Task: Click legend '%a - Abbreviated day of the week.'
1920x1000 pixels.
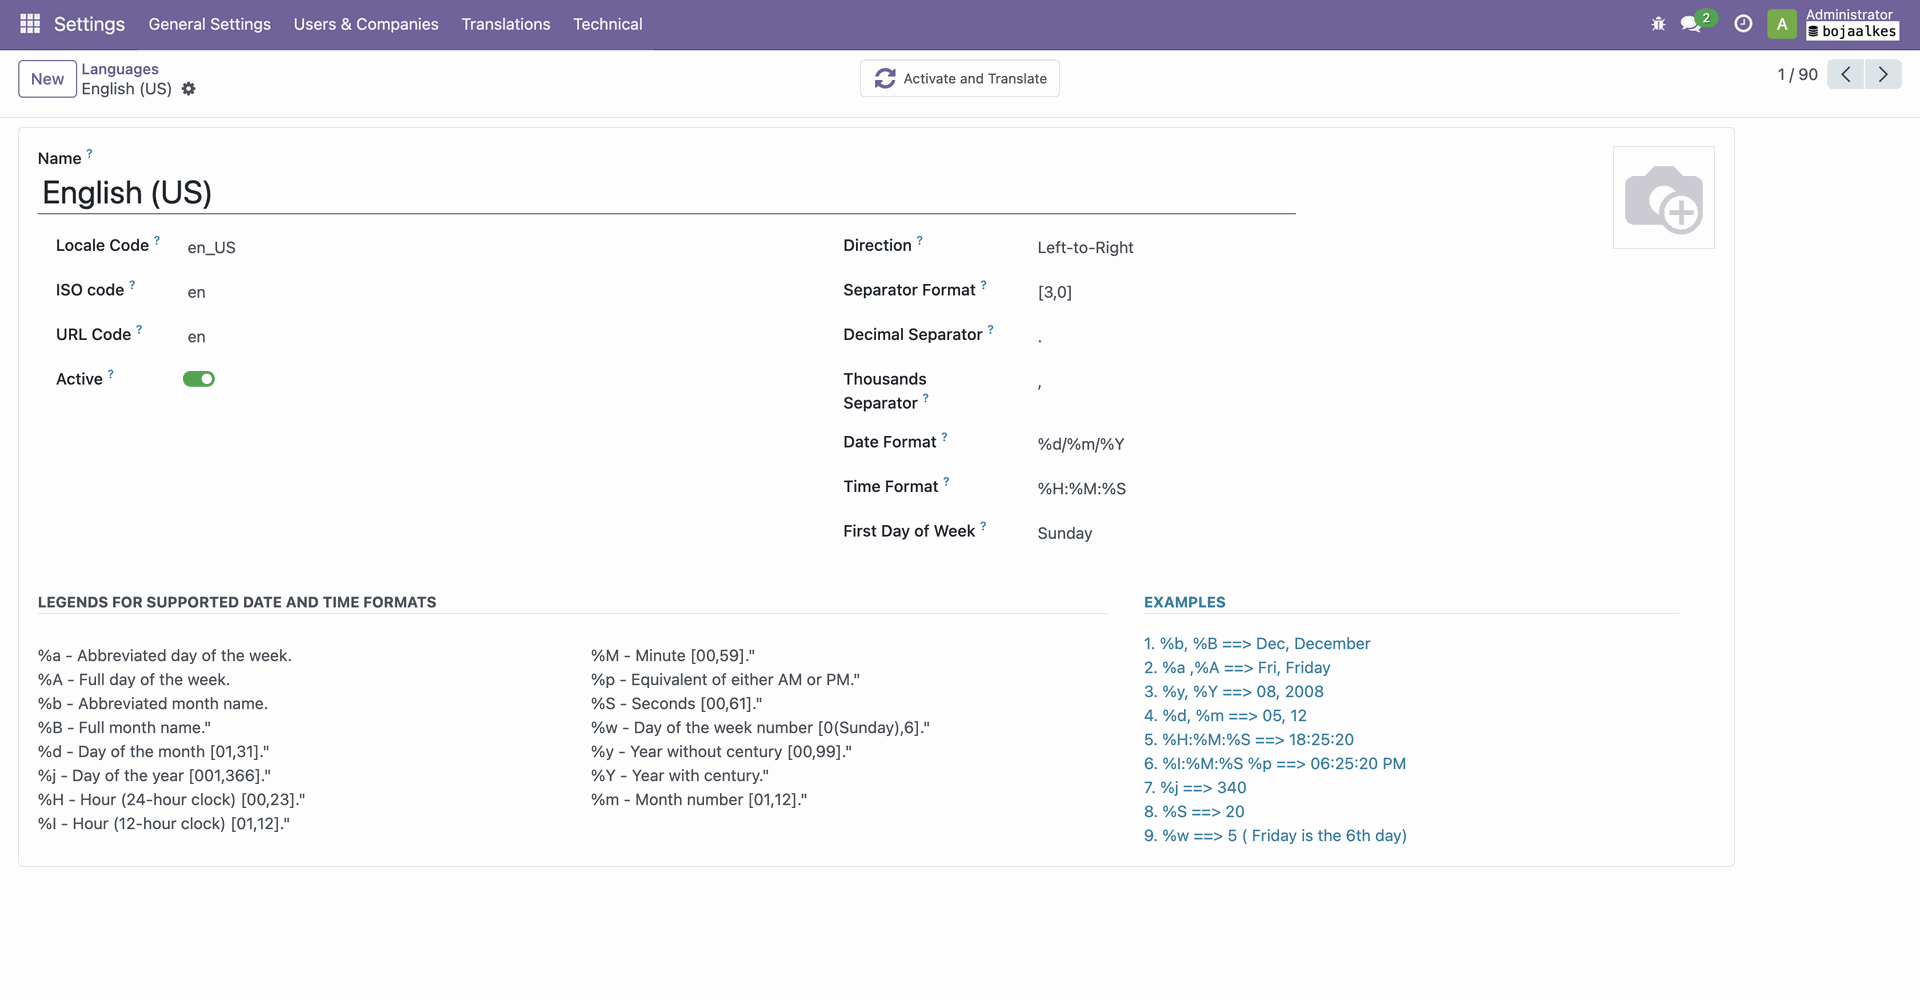Action: [x=165, y=656]
